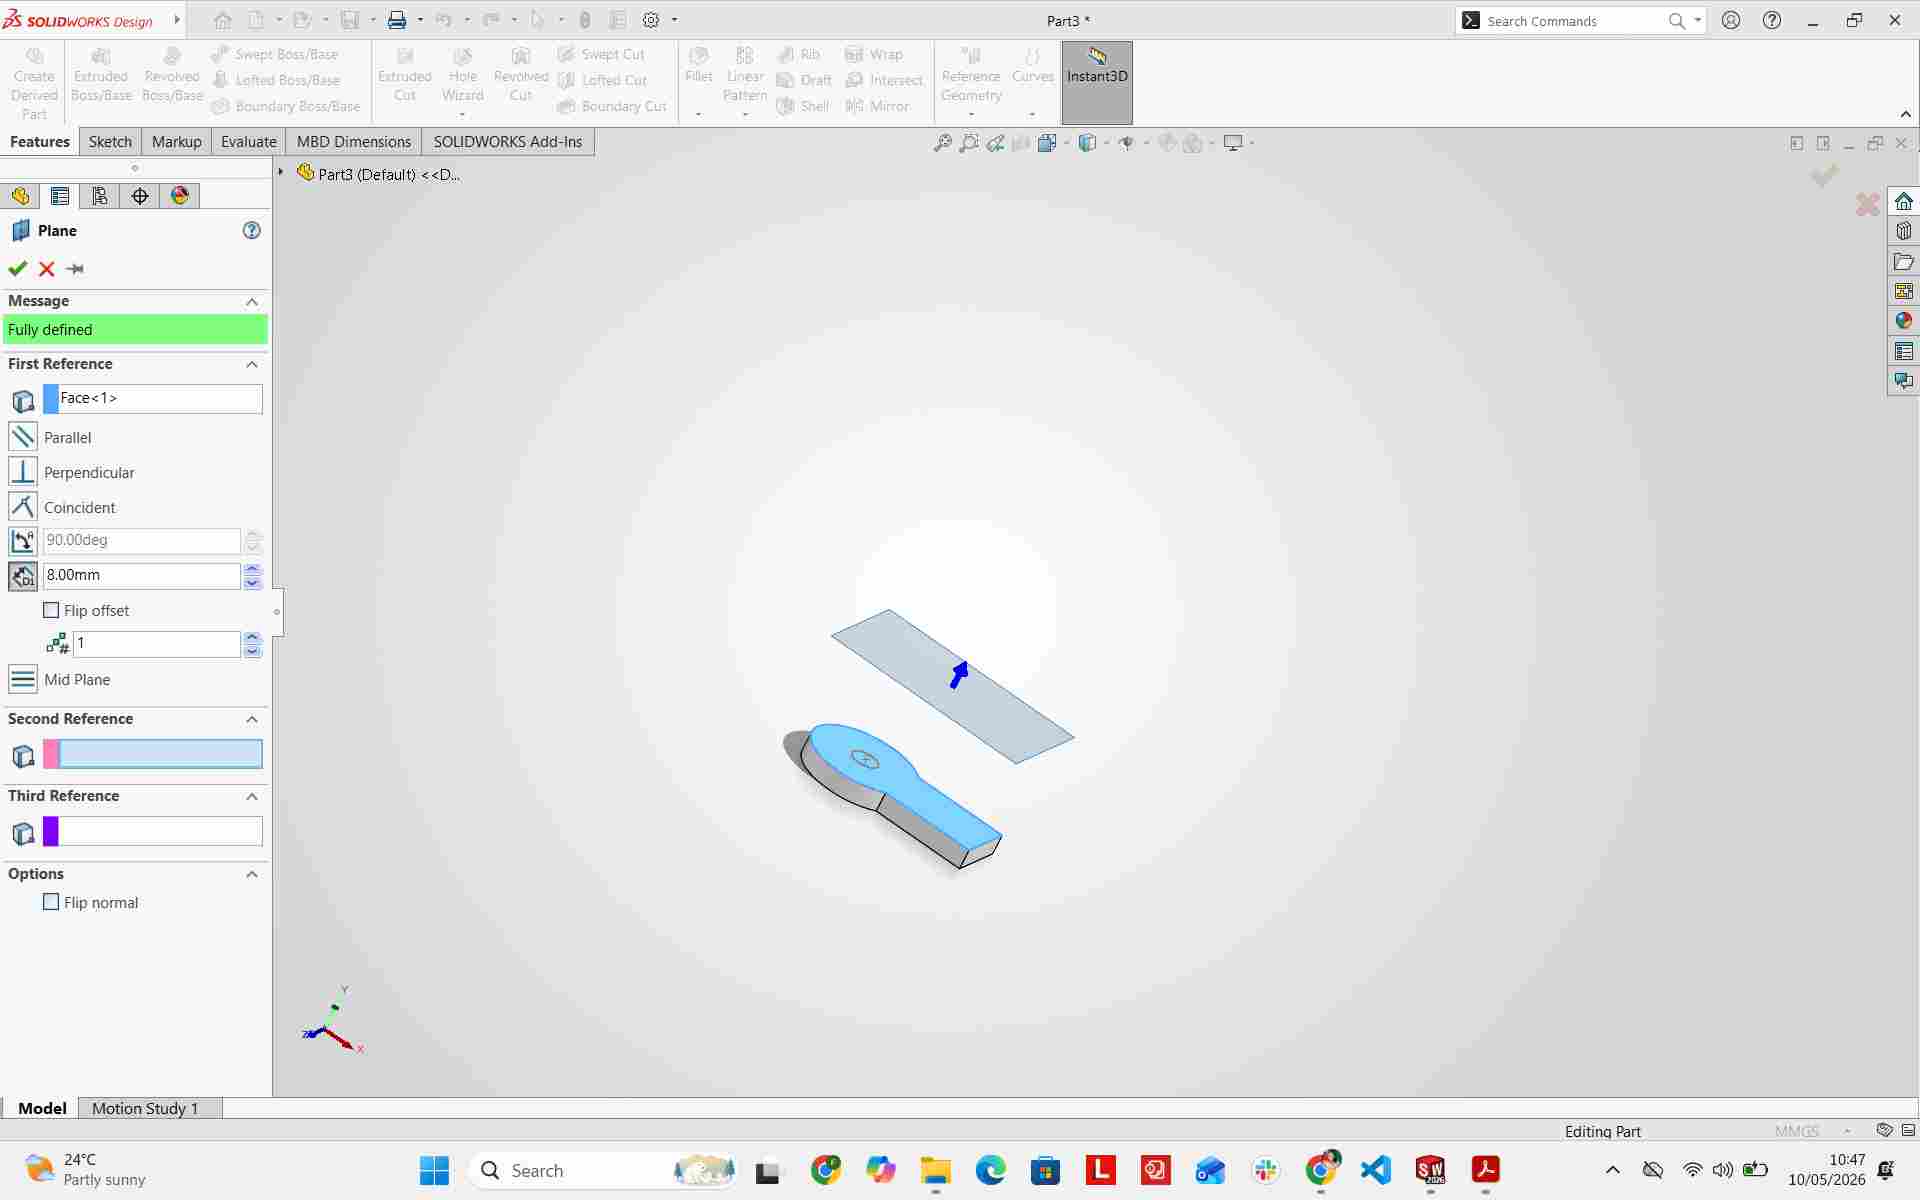Viewport: 1920px width, 1200px height.
Task: Open Windows Start menu
Action: (x=434, y=1170)
